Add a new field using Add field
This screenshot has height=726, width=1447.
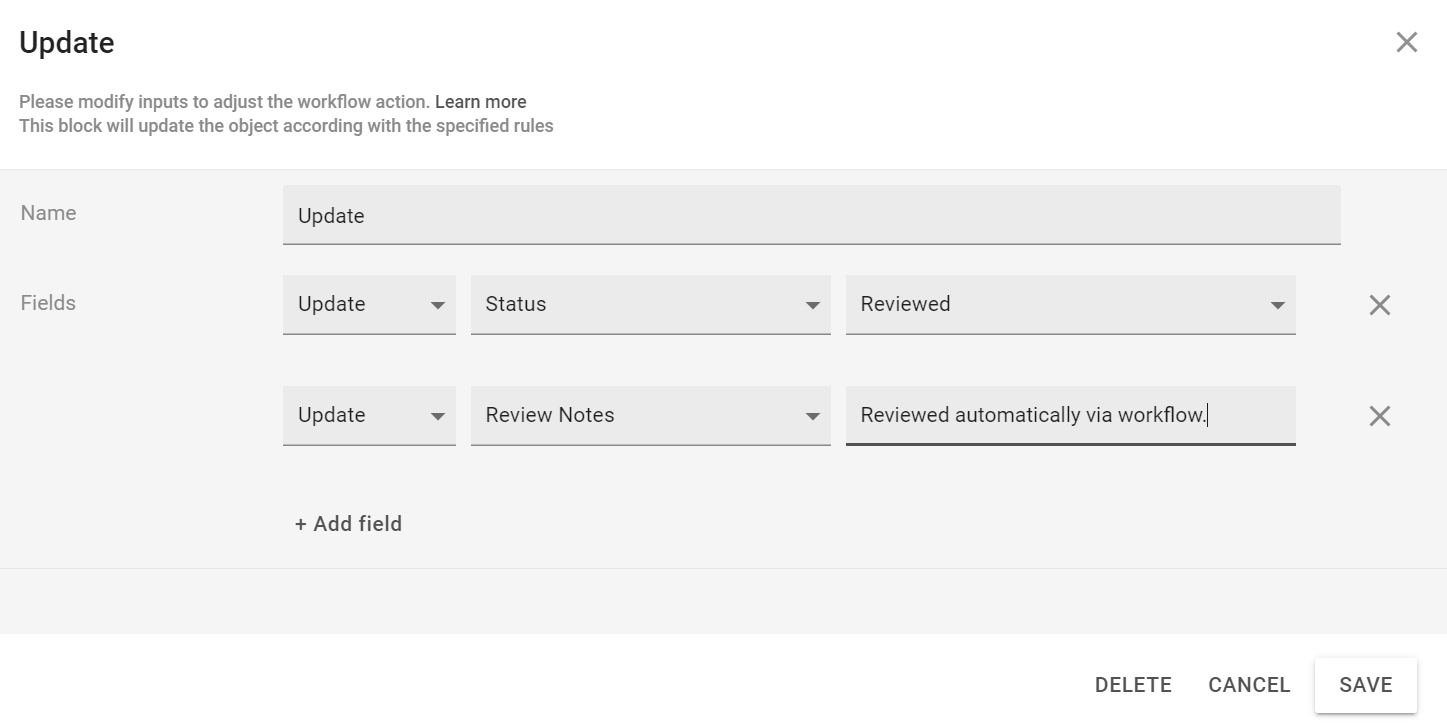tap(347, 523)
